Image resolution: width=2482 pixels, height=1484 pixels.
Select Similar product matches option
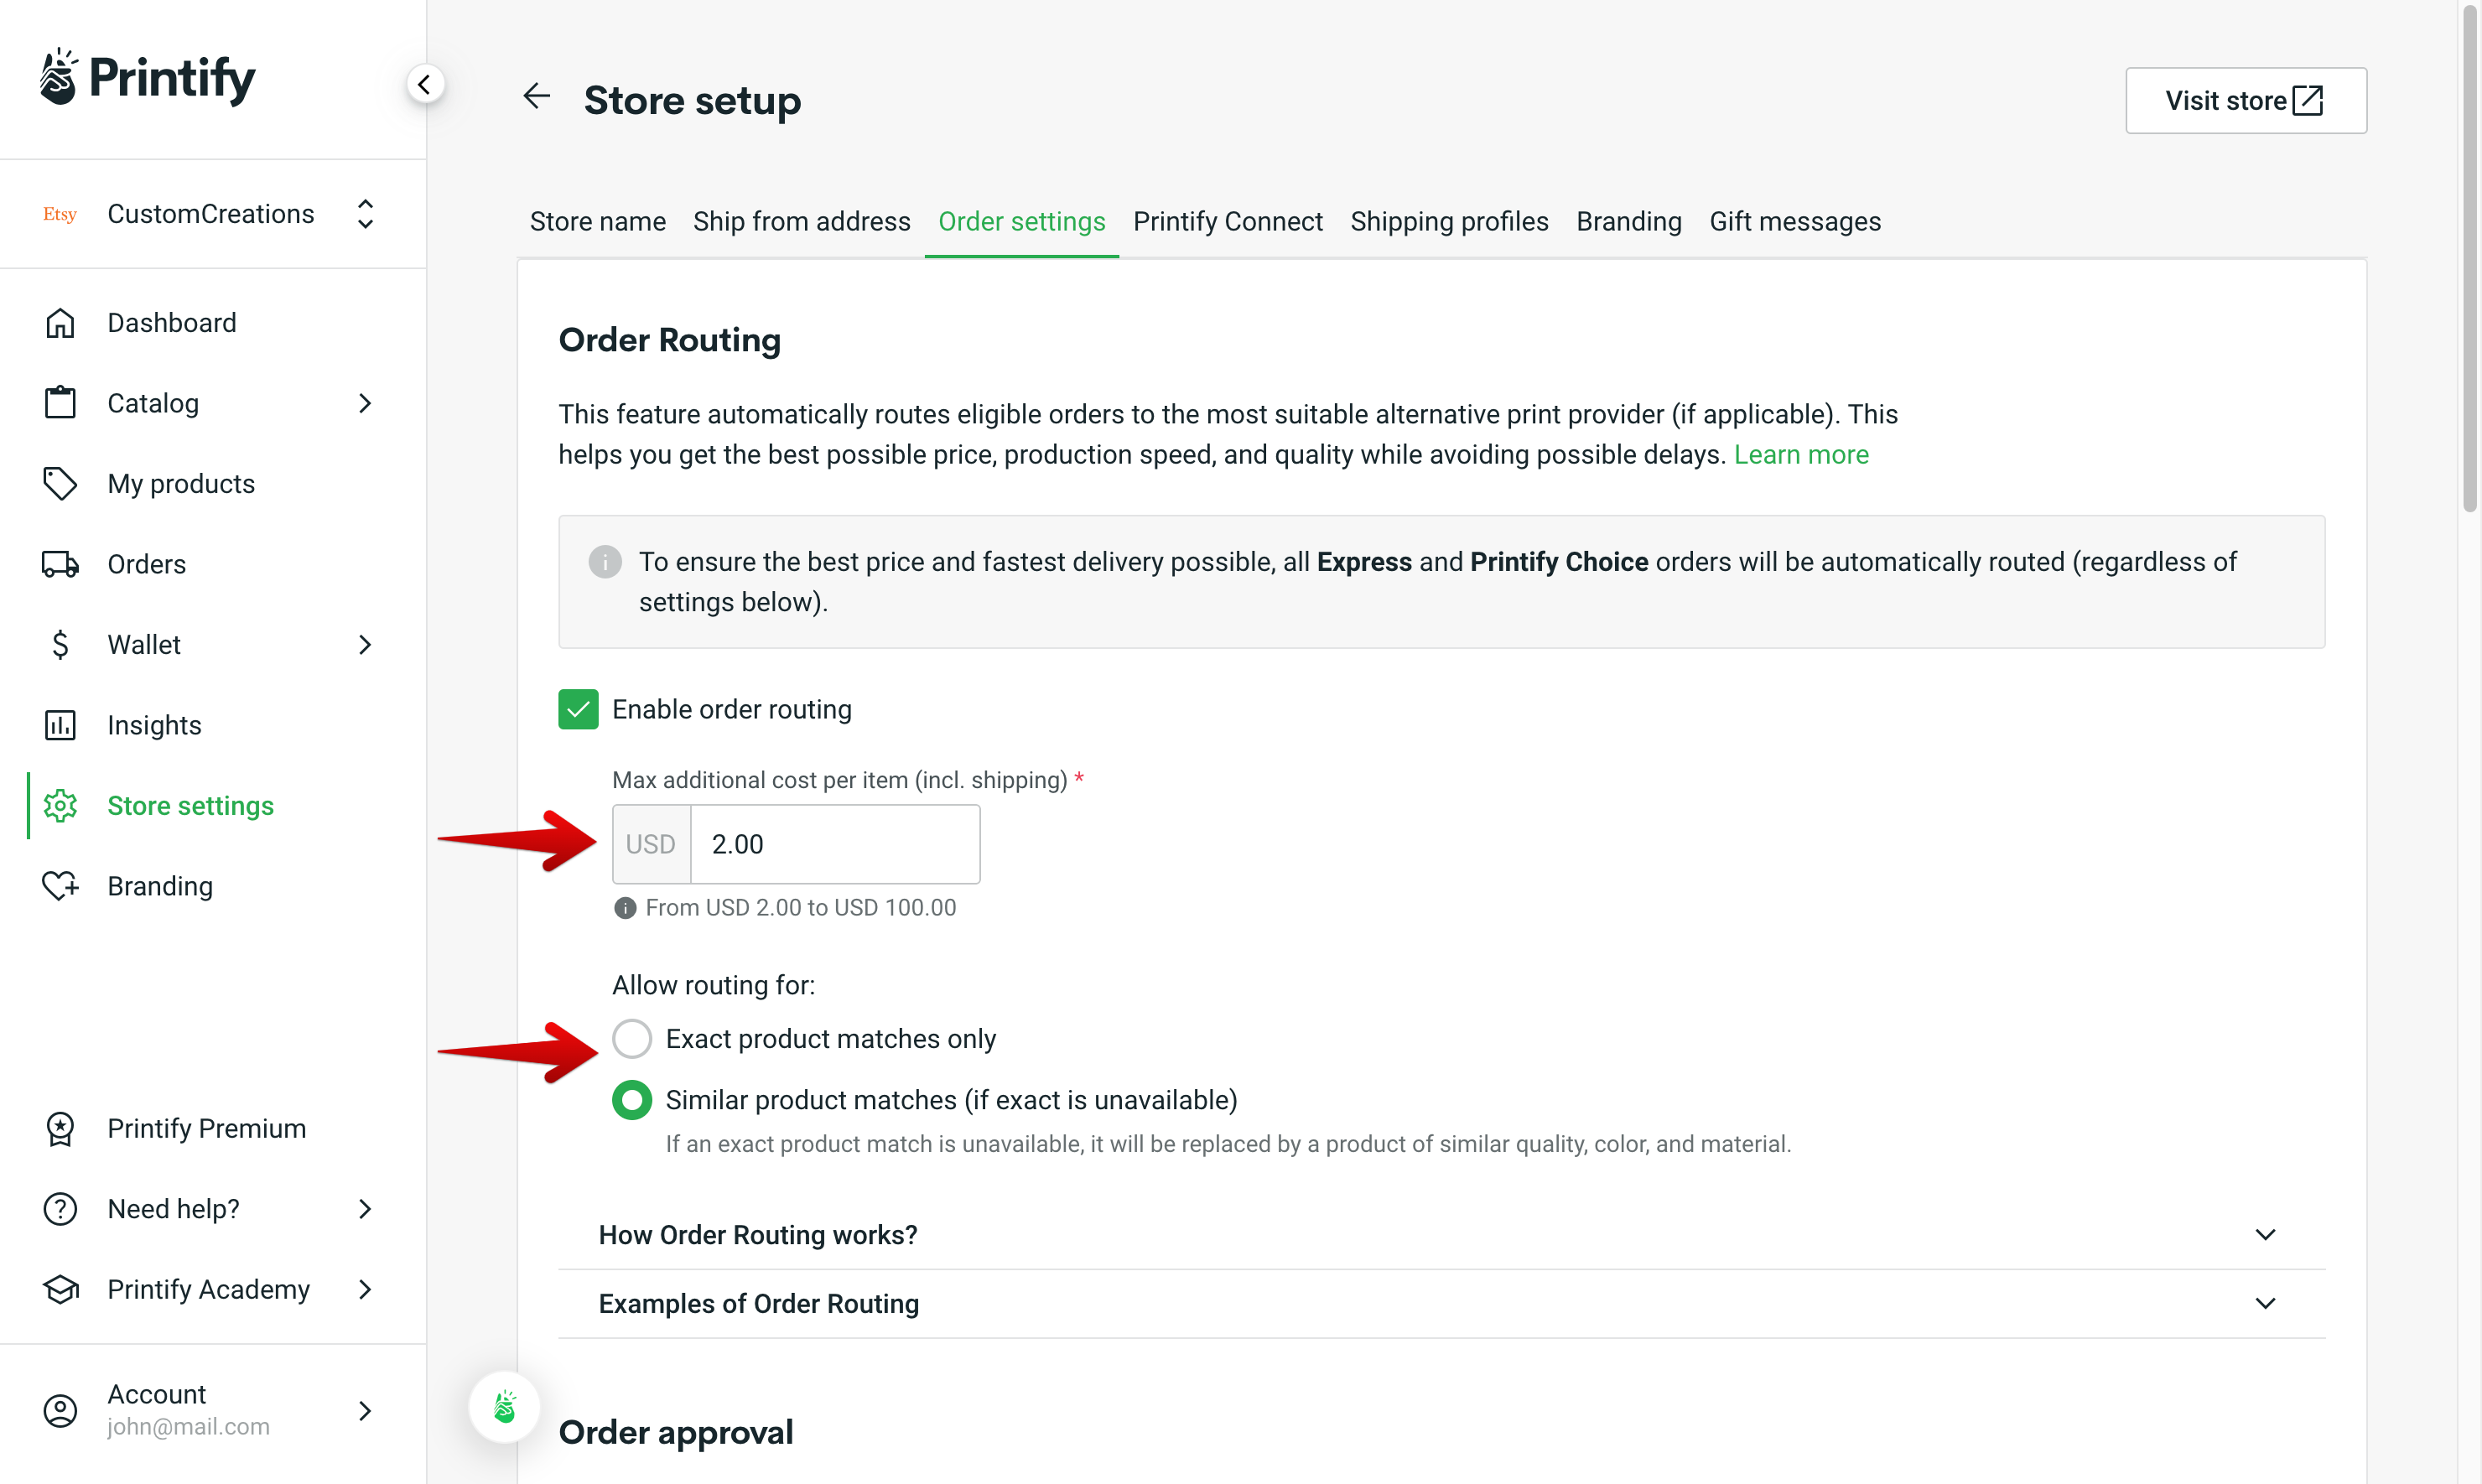(632, 1099)
